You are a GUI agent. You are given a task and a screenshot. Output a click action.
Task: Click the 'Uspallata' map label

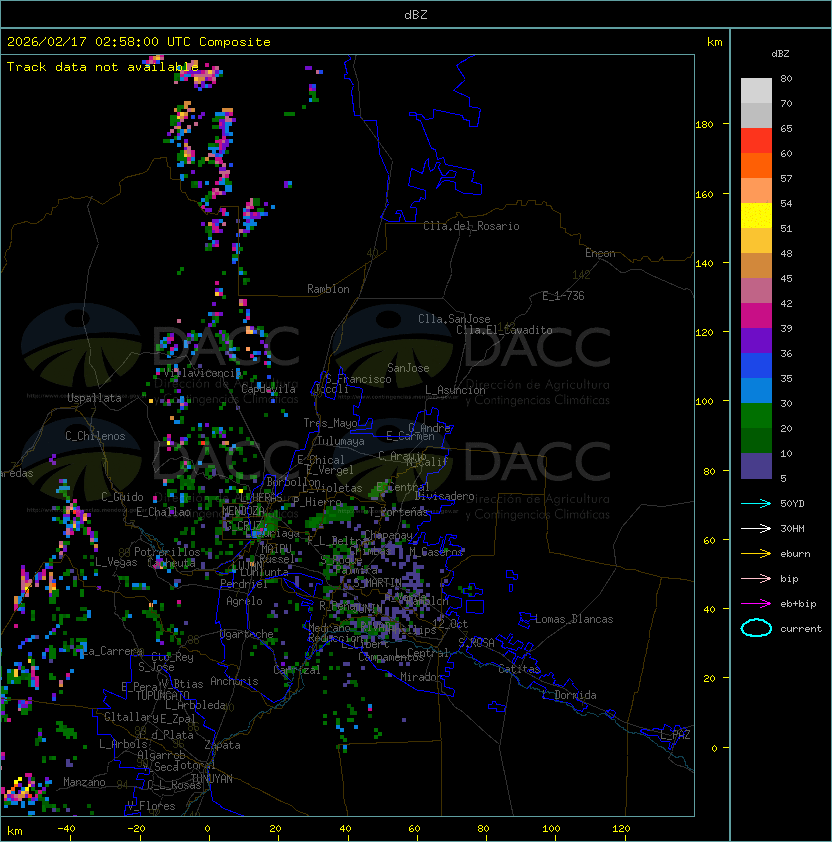click(94, 398)
